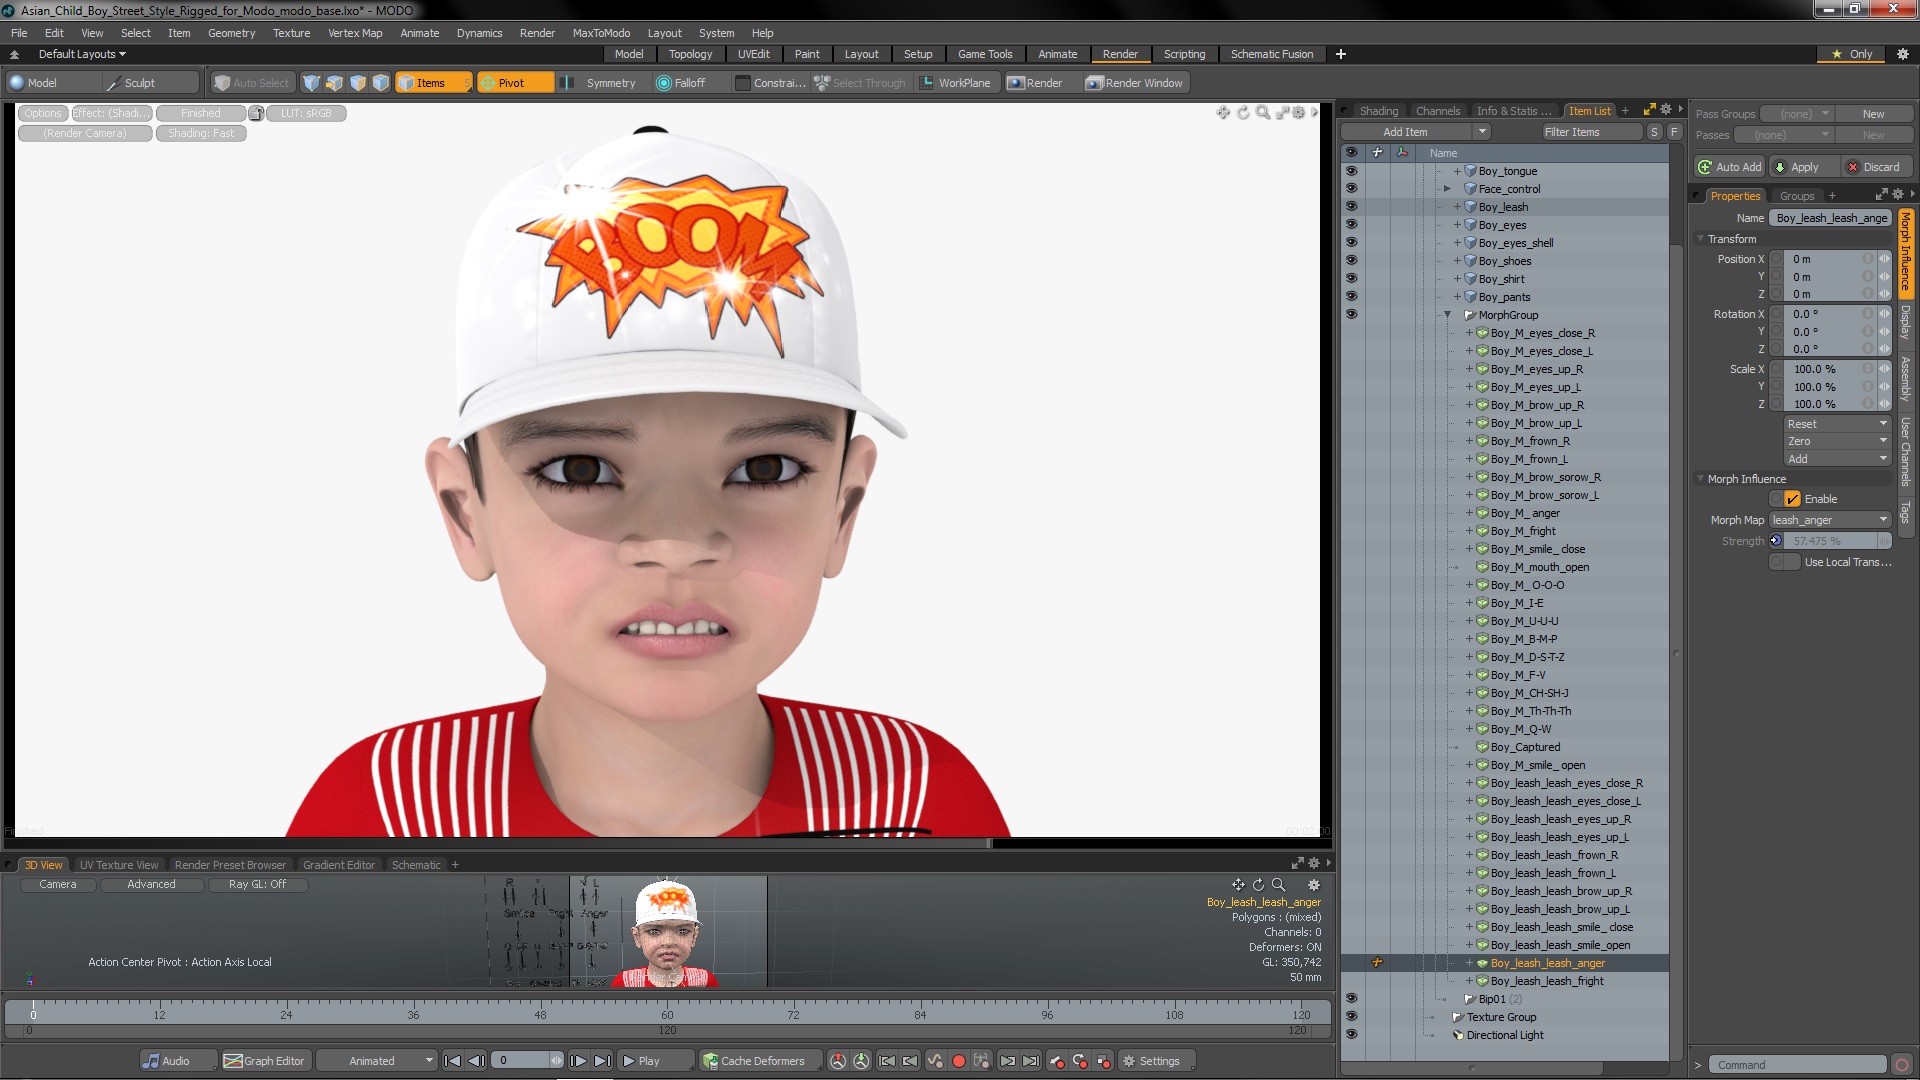This screenshot has height=1080, width=1920.
Task: Open the Graph Editor
Action: point(265,1061)
